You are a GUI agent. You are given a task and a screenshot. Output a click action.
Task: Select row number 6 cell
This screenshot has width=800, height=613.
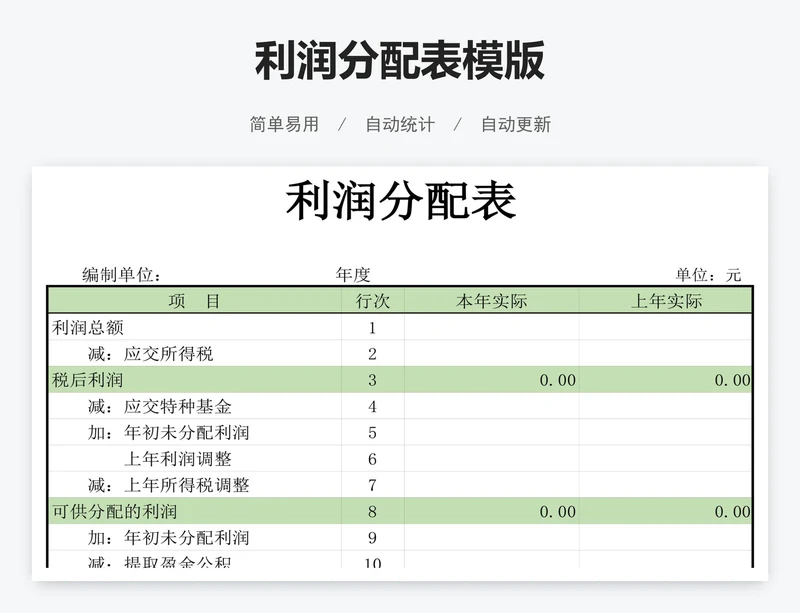point(372,459)
